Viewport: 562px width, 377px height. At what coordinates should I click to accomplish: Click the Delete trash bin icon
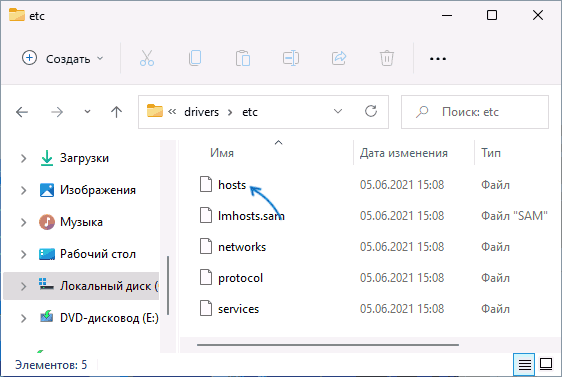click(x=387, y=58)
